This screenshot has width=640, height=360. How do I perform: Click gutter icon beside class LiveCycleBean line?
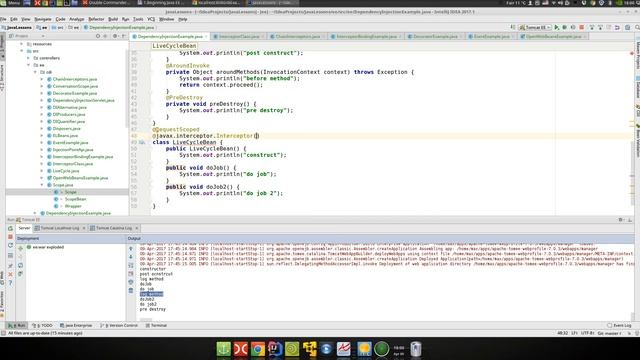[x=142, y=142]
